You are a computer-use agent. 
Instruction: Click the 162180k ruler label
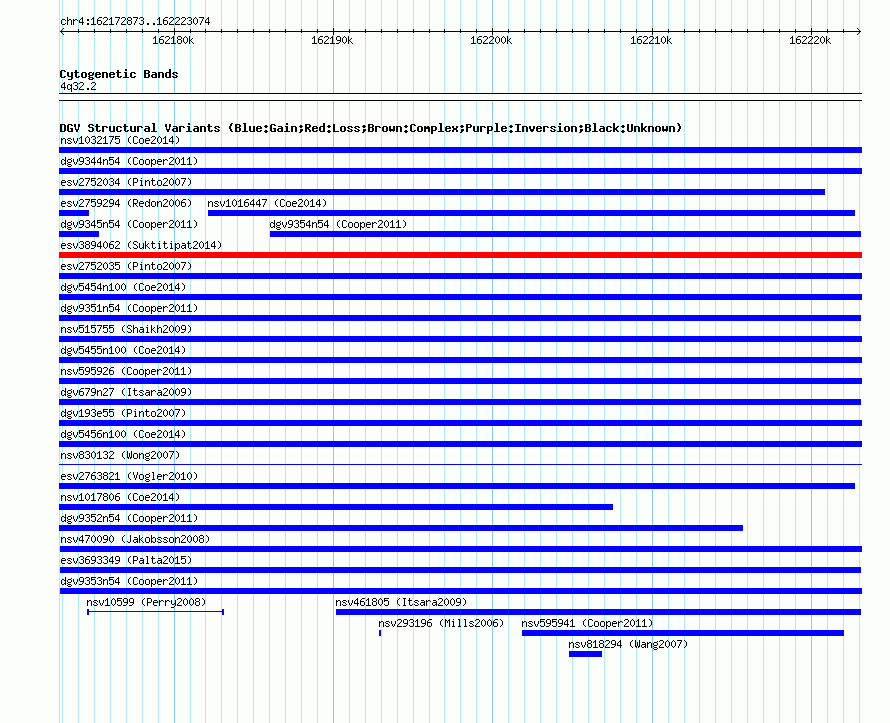click(173, 40)
